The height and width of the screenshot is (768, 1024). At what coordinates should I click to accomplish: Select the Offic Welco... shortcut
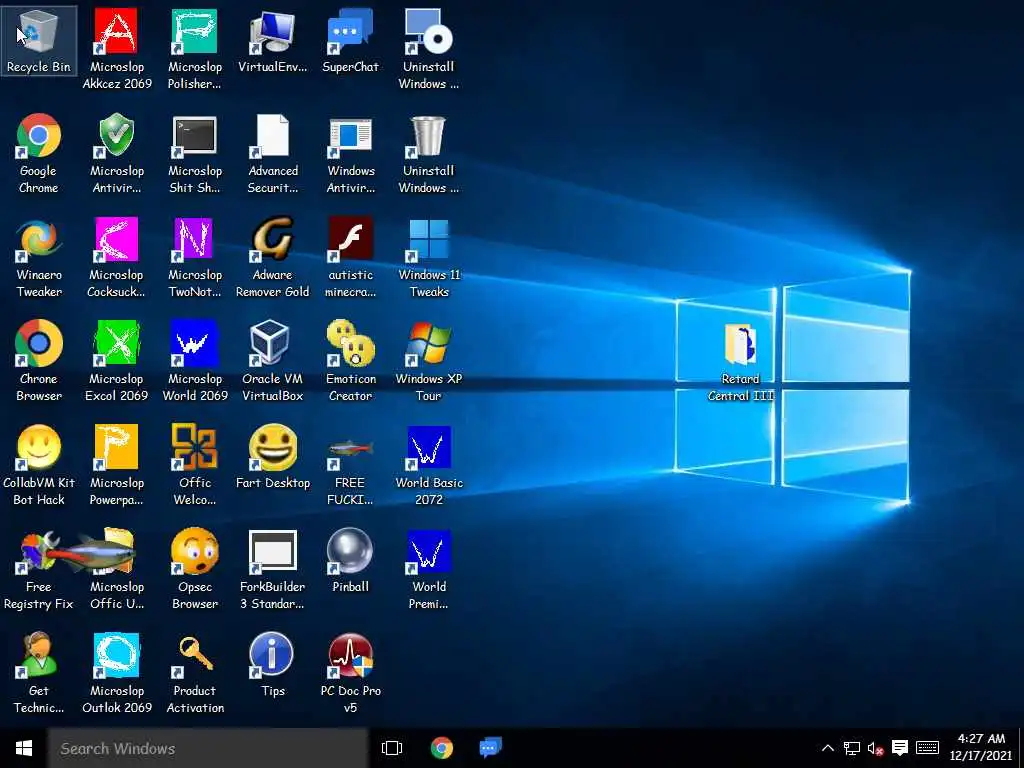coord(195,464)
